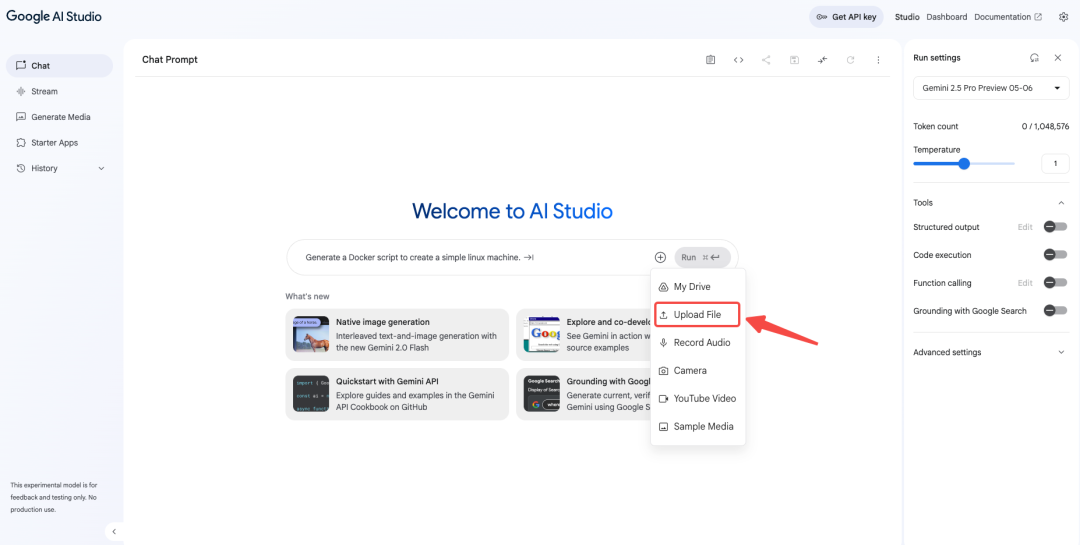Click the YouTube Video camcorder icon
Screen dimensions: 1080x545
(663, 399)
